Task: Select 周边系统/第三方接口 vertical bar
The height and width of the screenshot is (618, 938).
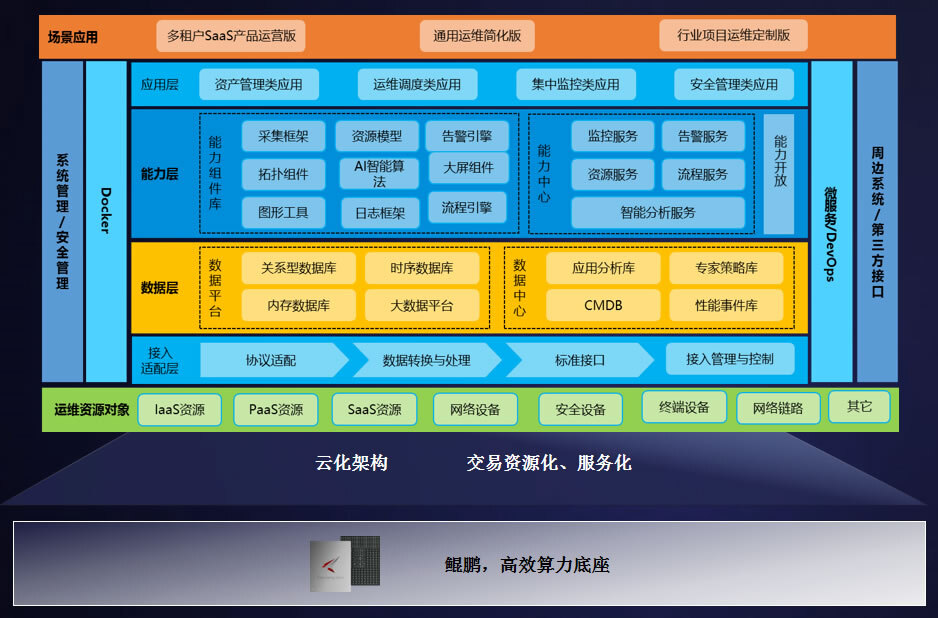Action: point(878,221)
